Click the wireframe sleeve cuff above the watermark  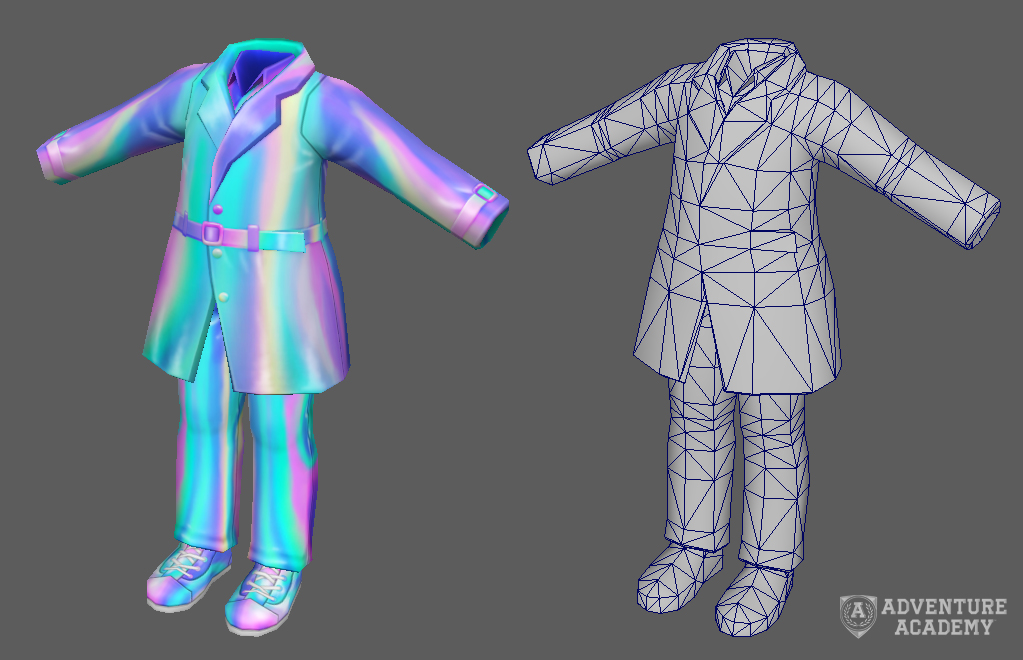pos(975,218)
